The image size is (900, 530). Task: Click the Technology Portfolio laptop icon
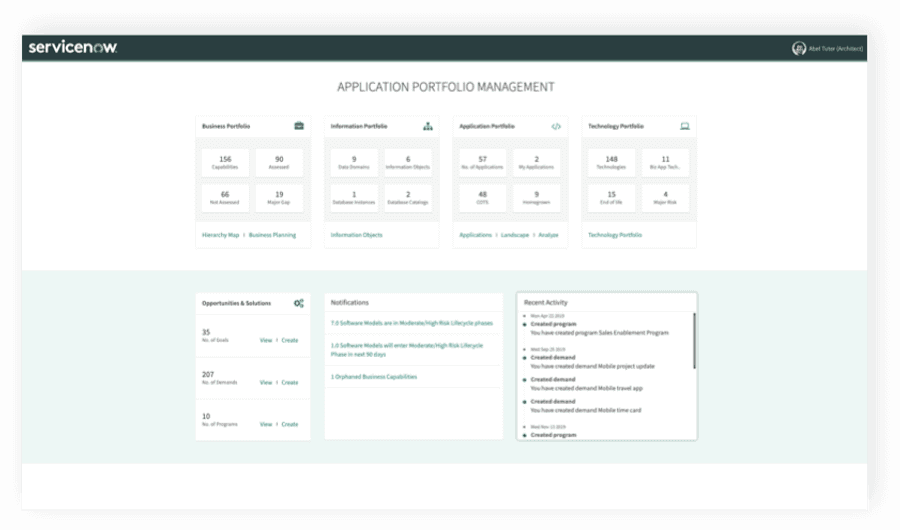point(685,126)
